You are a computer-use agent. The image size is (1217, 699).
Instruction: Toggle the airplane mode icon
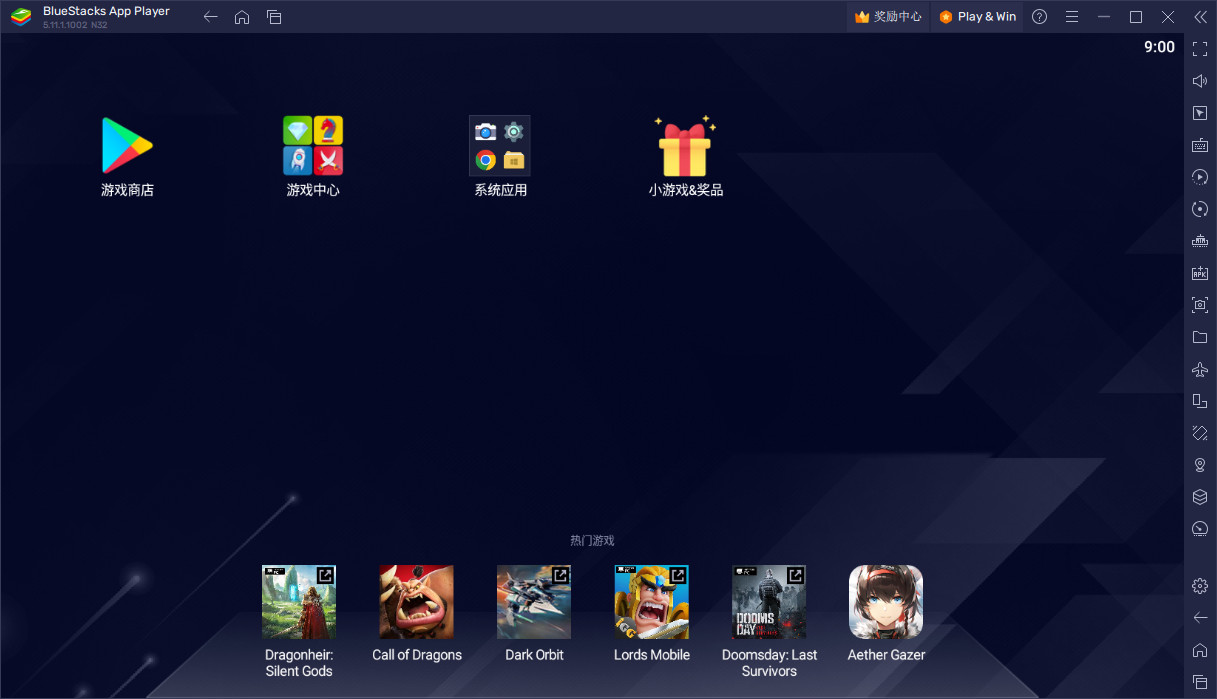pos(1200,369)
